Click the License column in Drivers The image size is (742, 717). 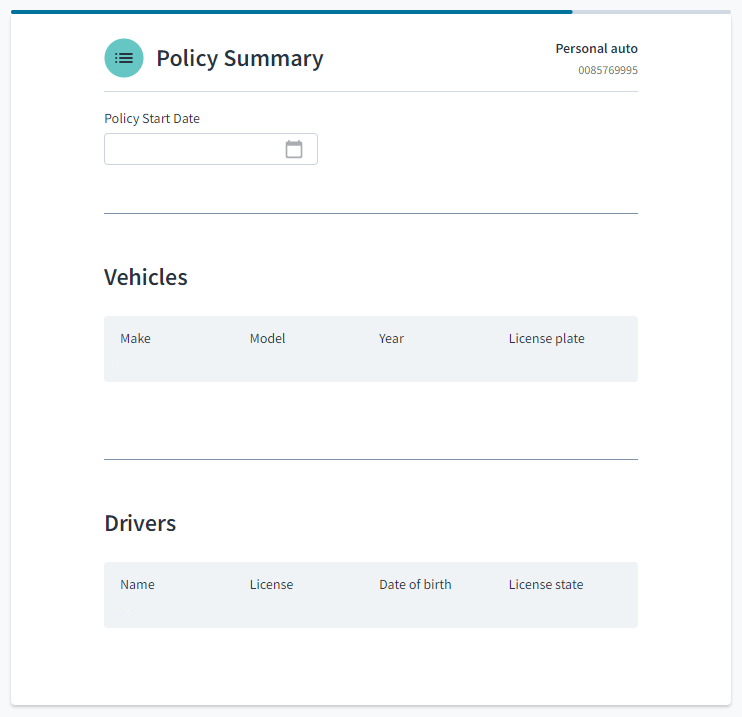point(272,584)
